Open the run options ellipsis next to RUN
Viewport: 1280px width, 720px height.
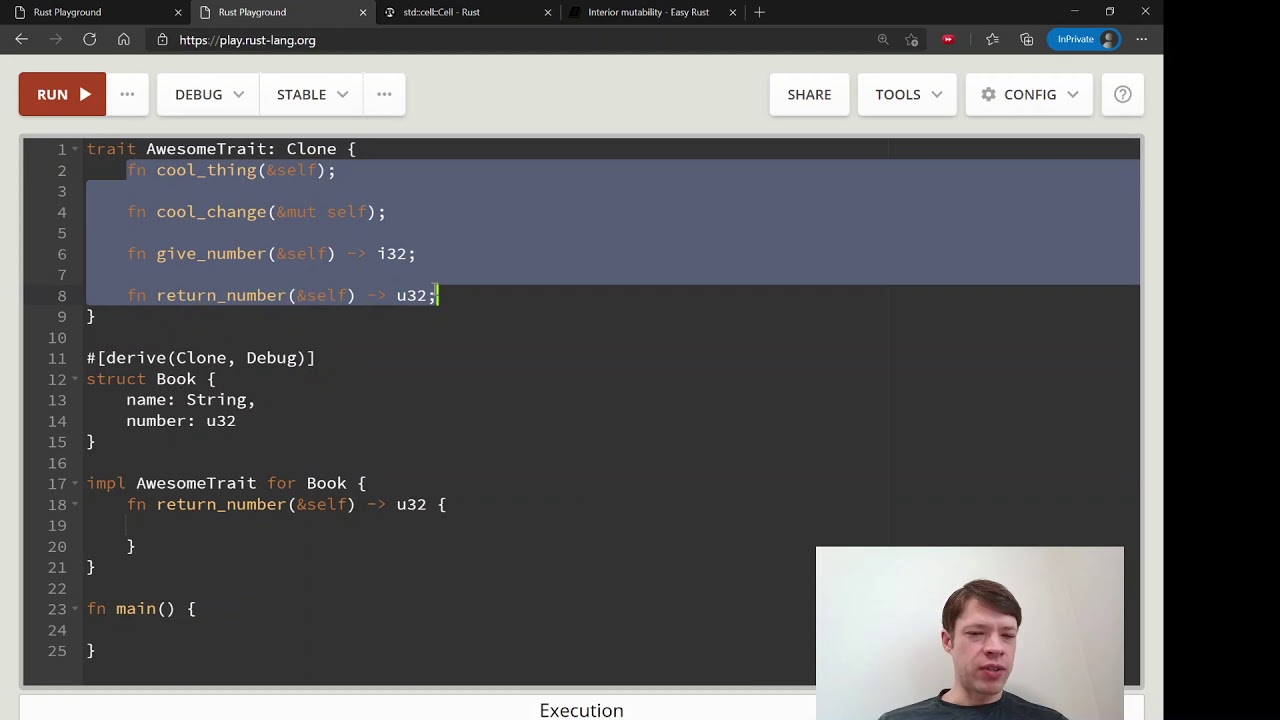pos(127,94)
